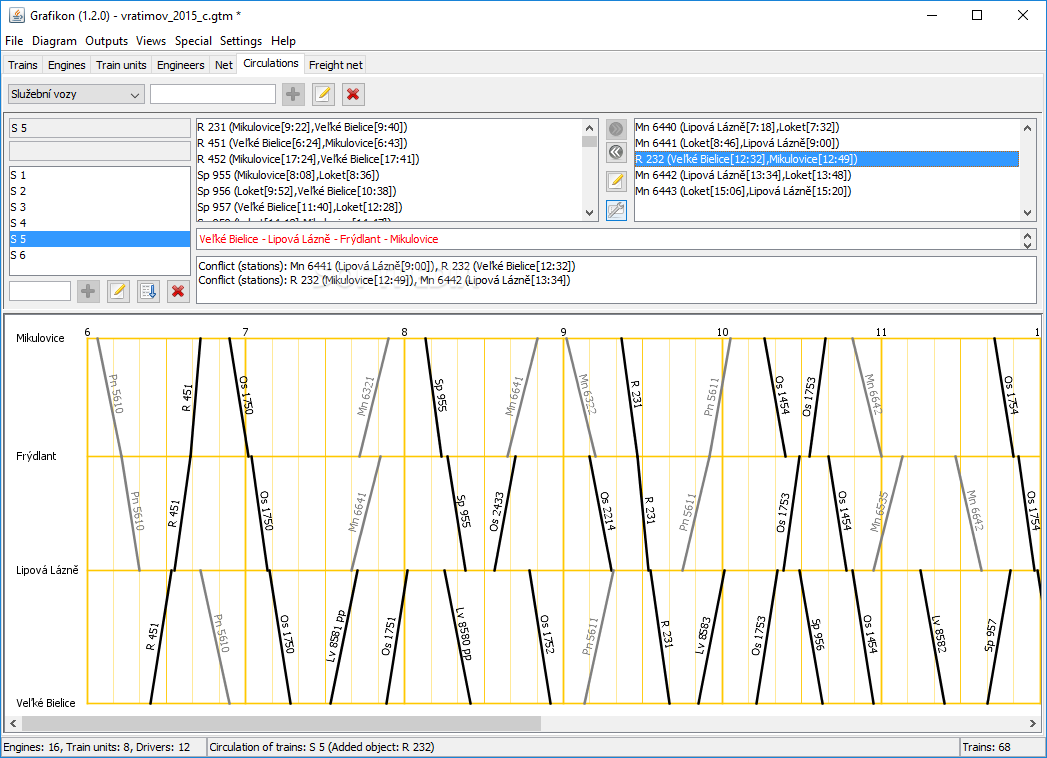Click the Sp 955 train line near Mikulovice

(433, 397)
